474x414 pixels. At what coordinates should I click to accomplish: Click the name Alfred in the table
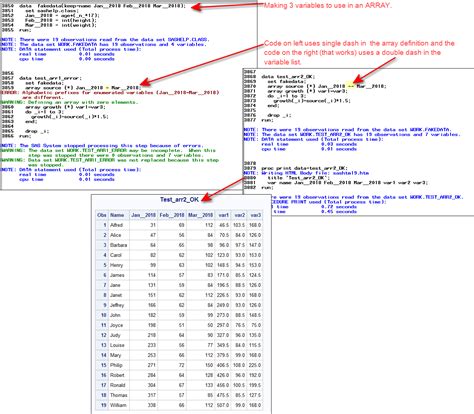[116, 225]
